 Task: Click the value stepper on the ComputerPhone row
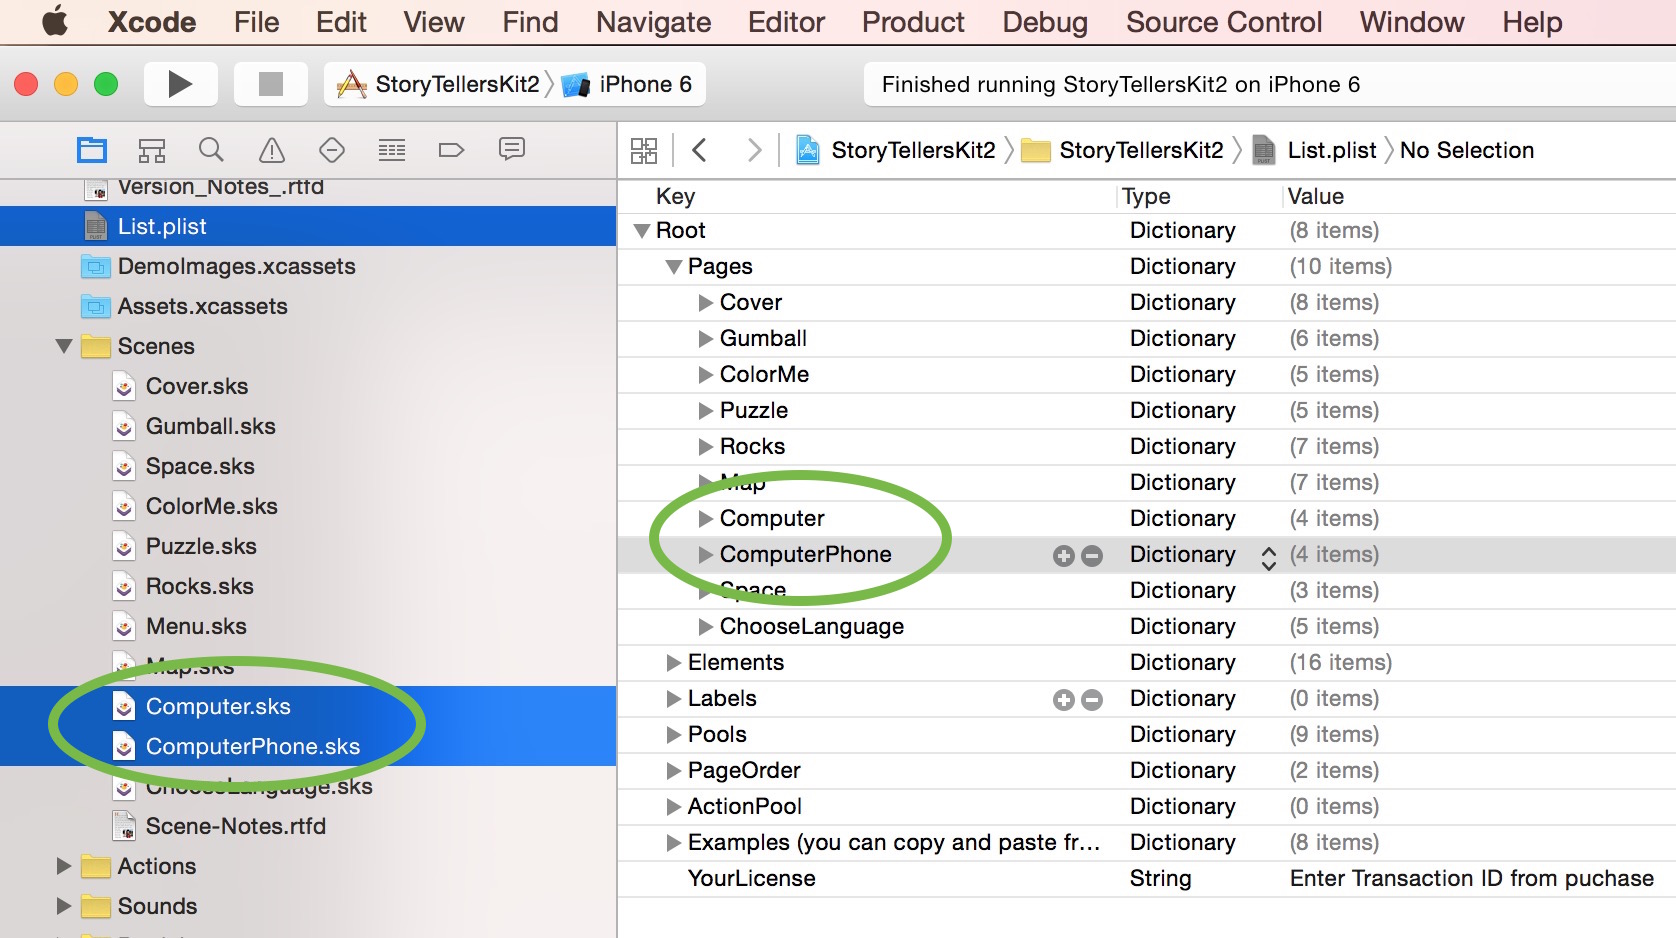click(1268, 555)
